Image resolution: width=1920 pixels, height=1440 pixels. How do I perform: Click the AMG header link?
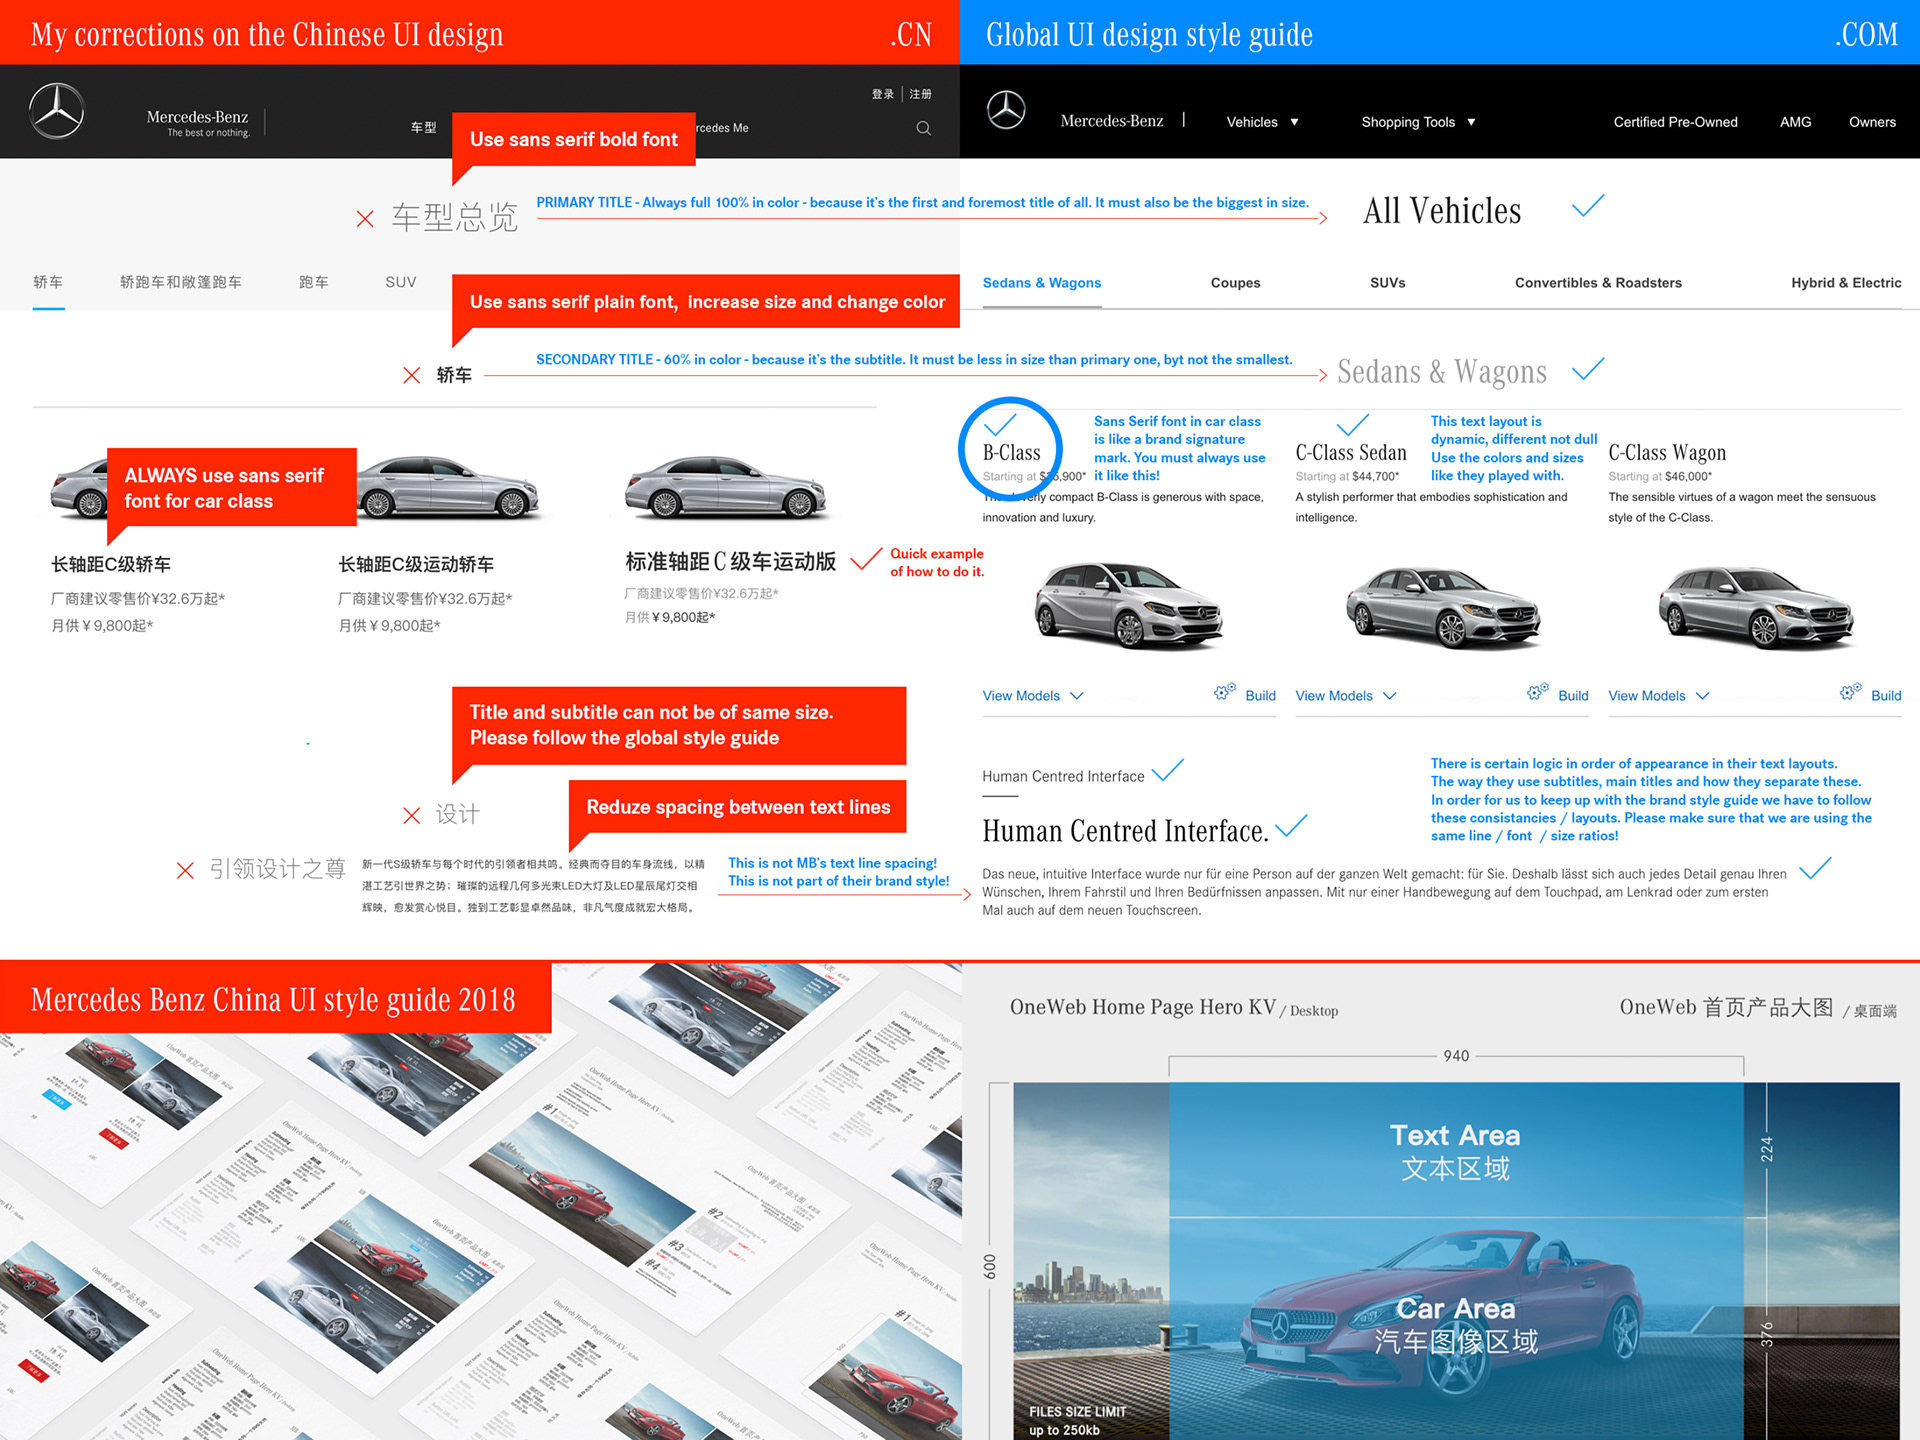pos(1796,122)
